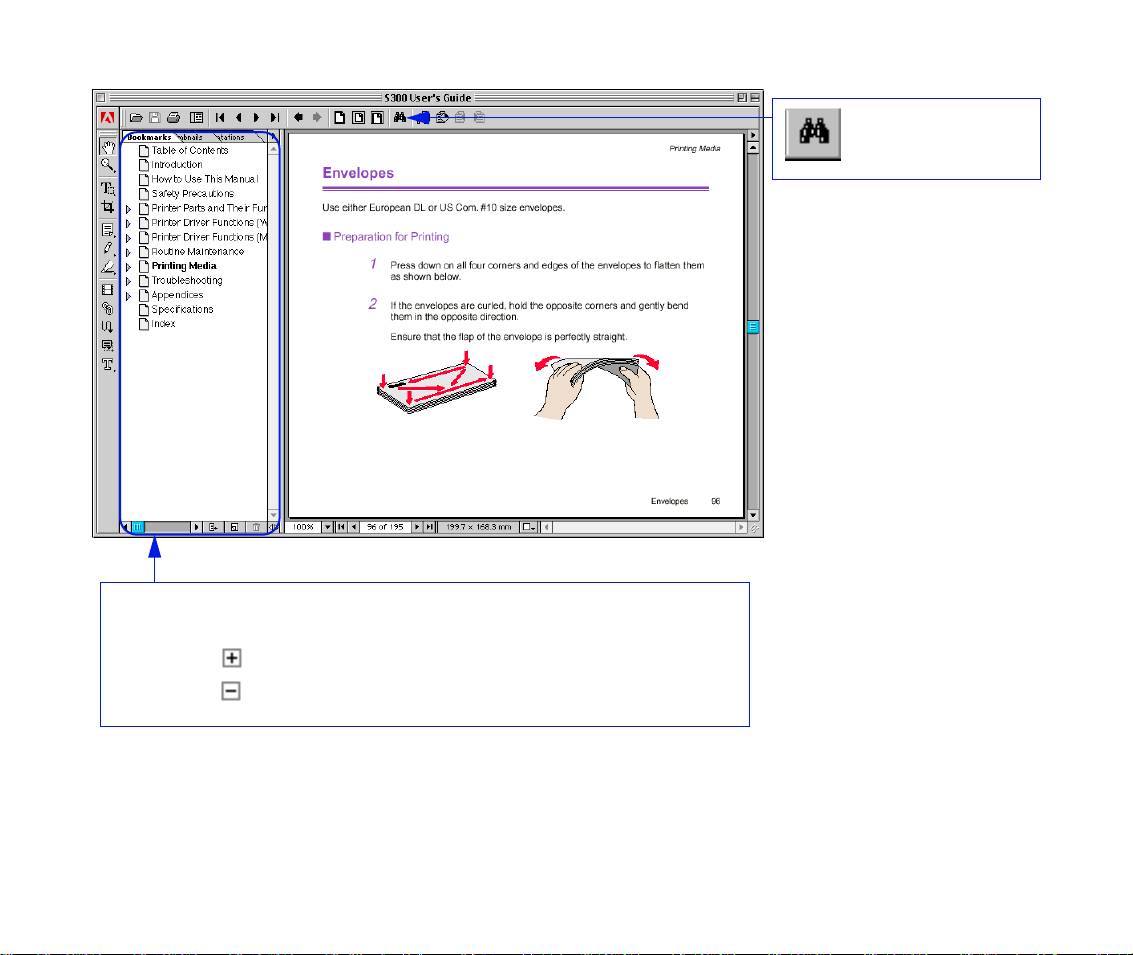This screenshot has width=1133, height=955.
Task: Click the Print icon in the toolbar
Action: click(x=173, y=118)
